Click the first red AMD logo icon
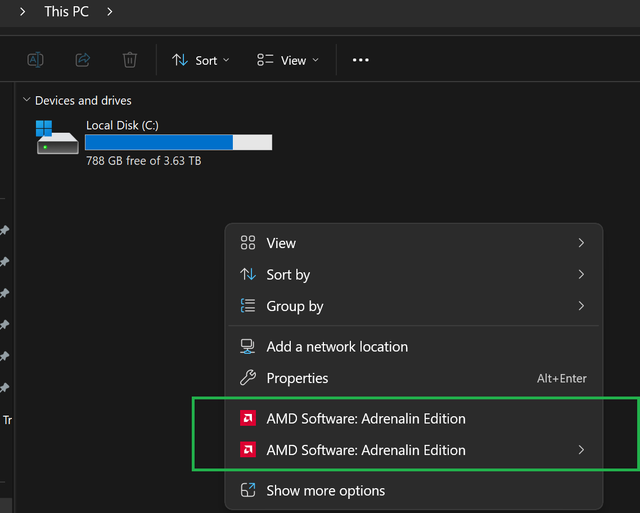 pos(248,418)
